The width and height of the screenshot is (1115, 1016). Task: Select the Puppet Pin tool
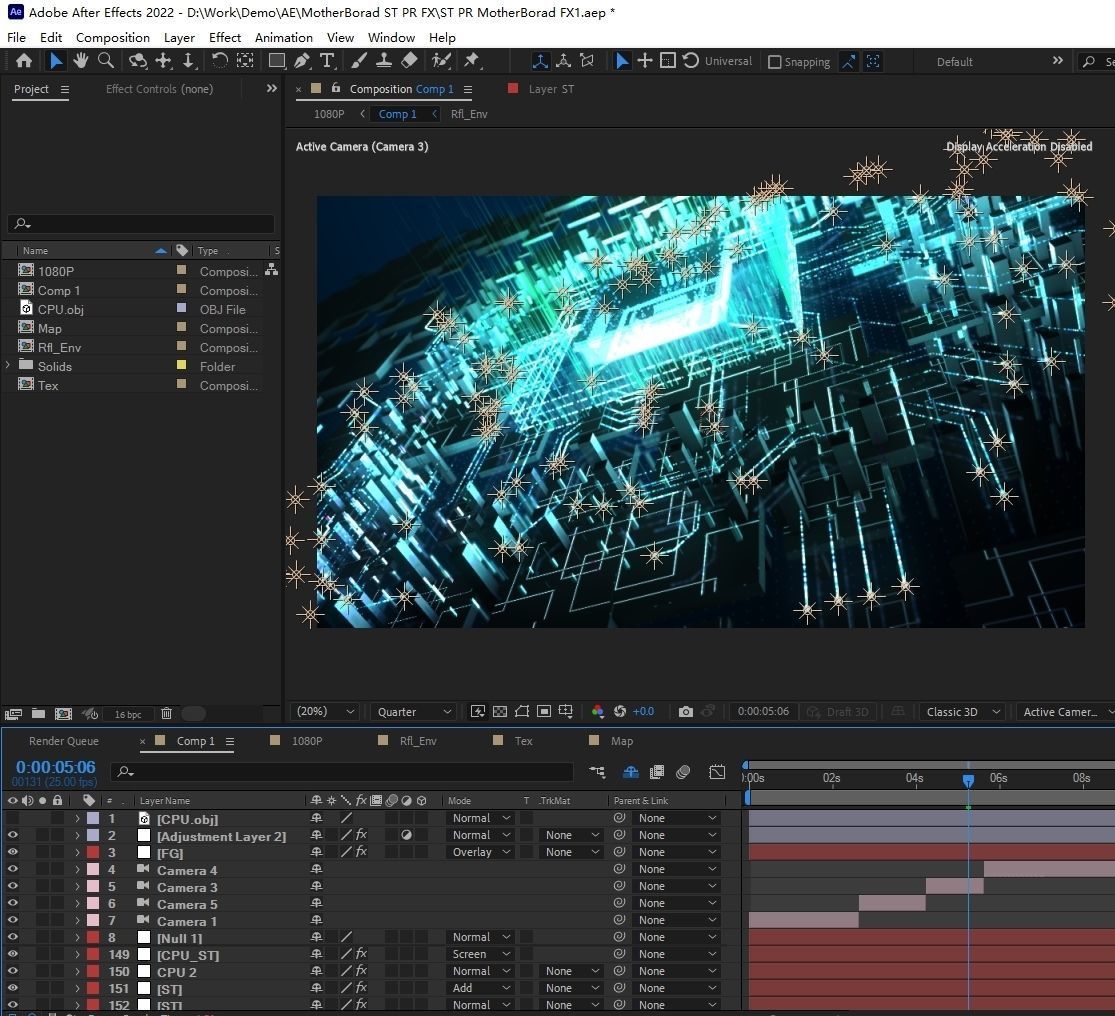pyautogui.click(x=471, y=61)
